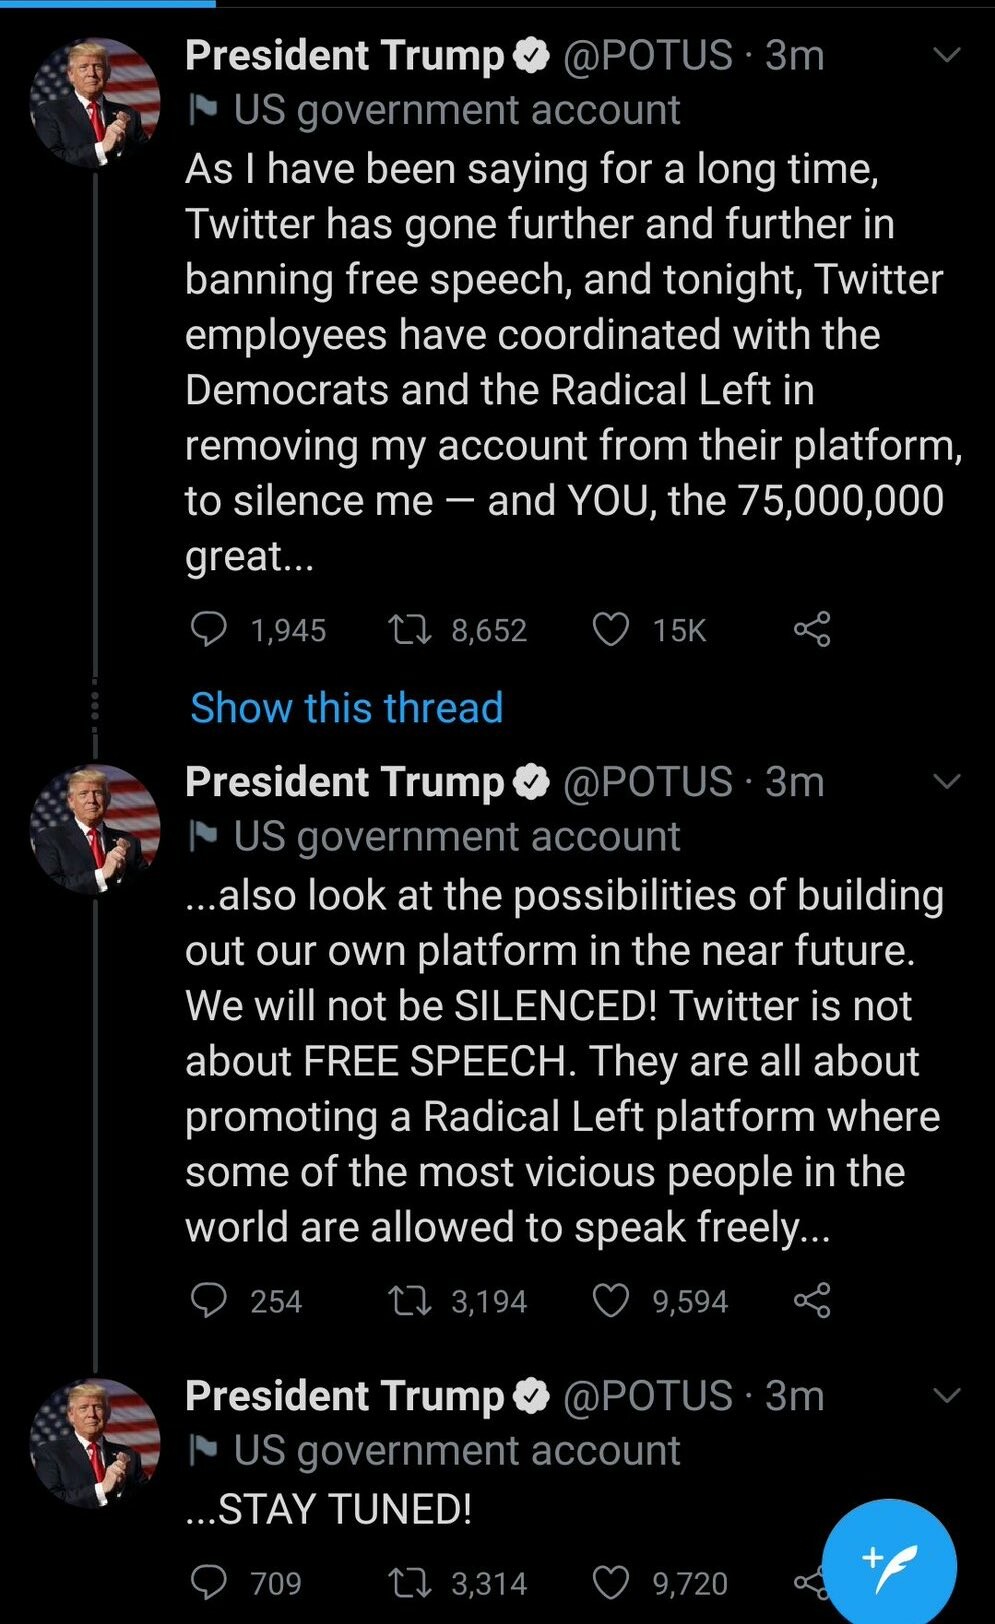Tap the profile avatar beside 'STAY TUNED!' tweet
Viewport: 995px width, 1624px height.
pyautogui.click(x=95, y=1443)
